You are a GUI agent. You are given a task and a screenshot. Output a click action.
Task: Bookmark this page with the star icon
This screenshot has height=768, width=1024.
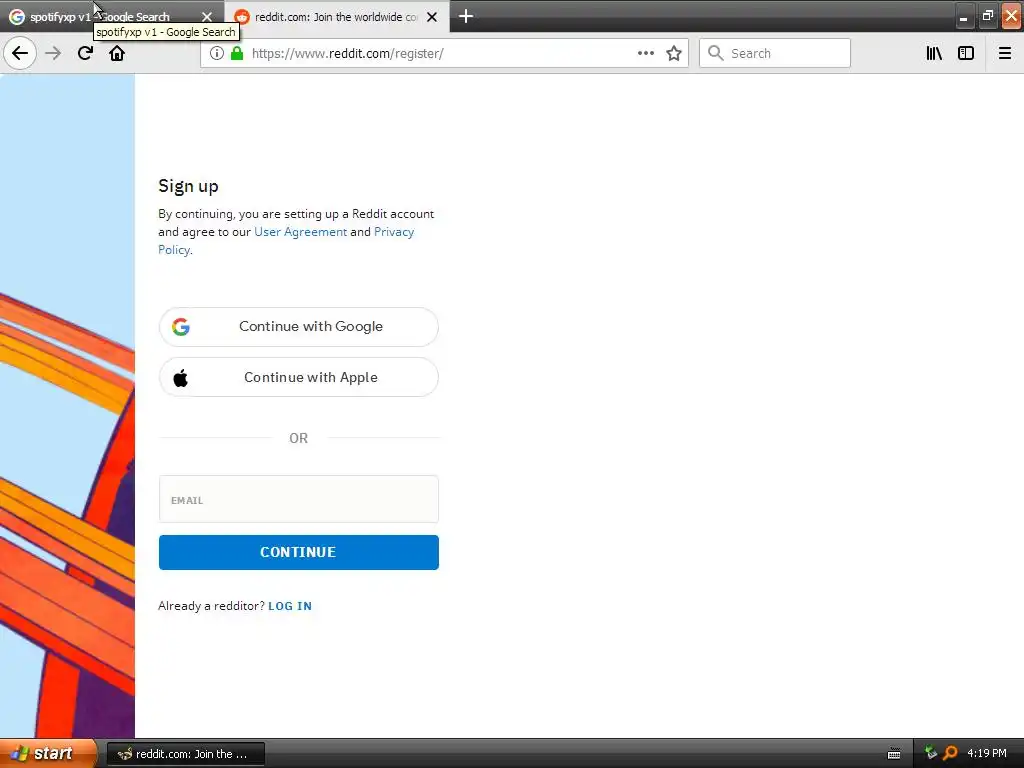674,54
